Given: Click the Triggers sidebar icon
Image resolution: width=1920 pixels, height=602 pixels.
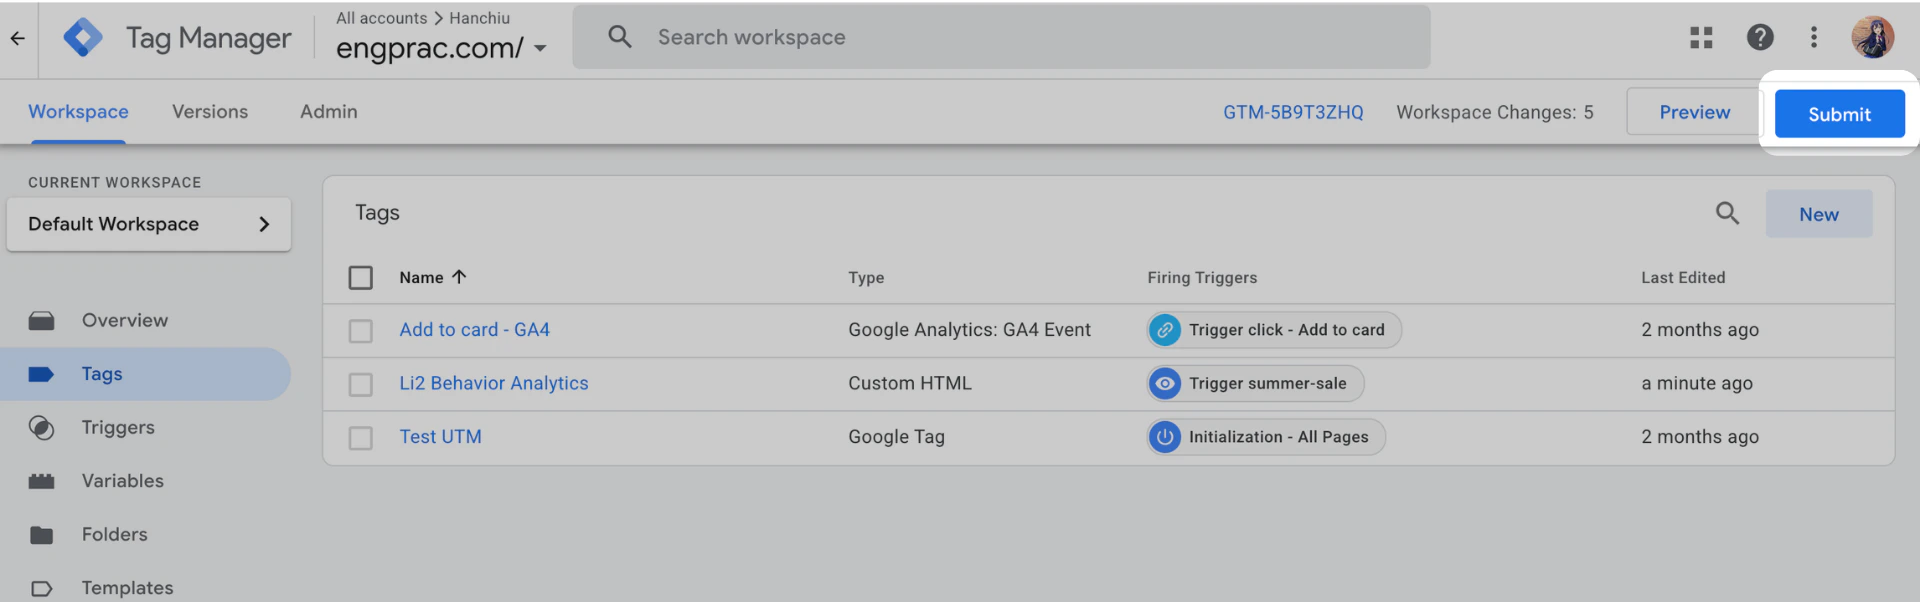Looking at the screenshot, I should point(41,428).
